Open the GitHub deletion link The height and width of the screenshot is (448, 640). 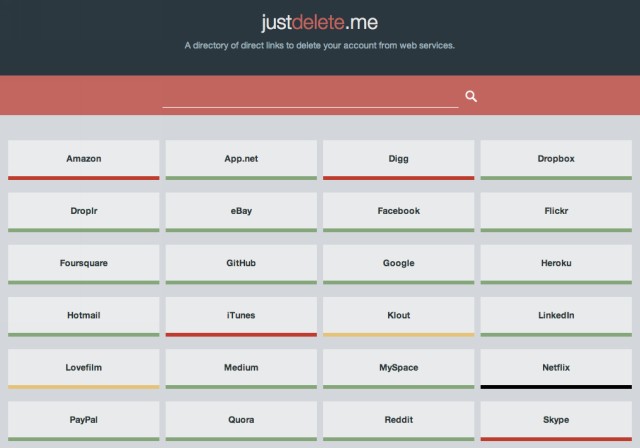[241, 264]
